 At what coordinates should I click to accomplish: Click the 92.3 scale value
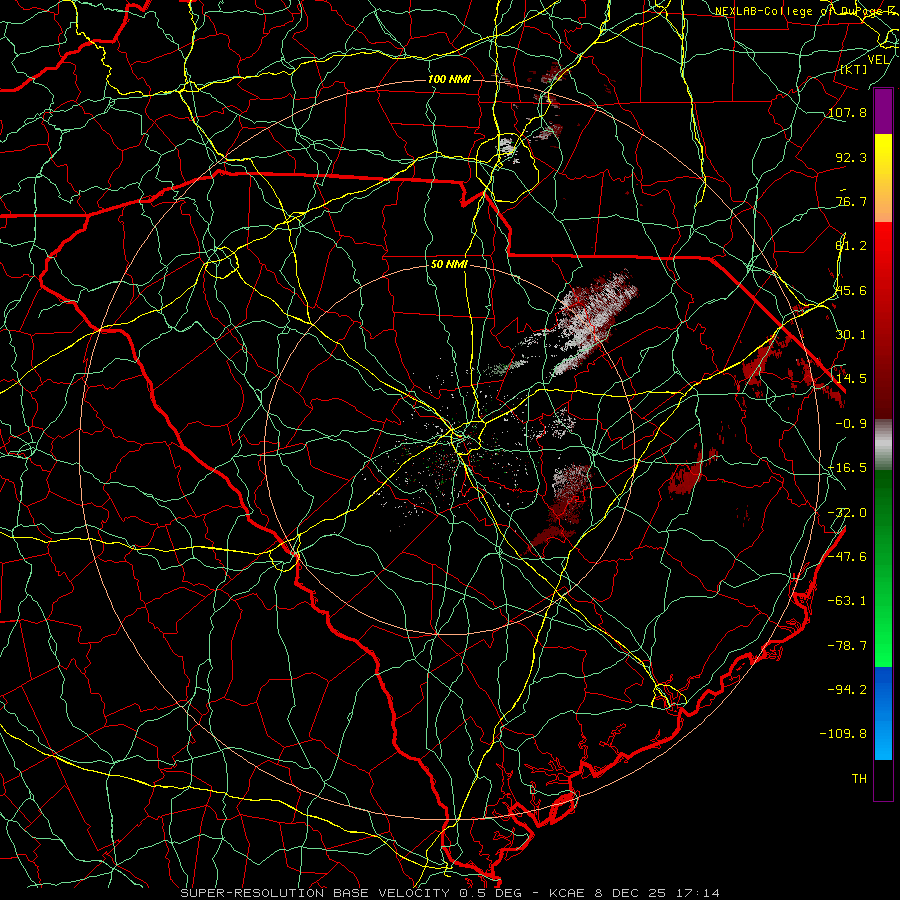point(851,157)
